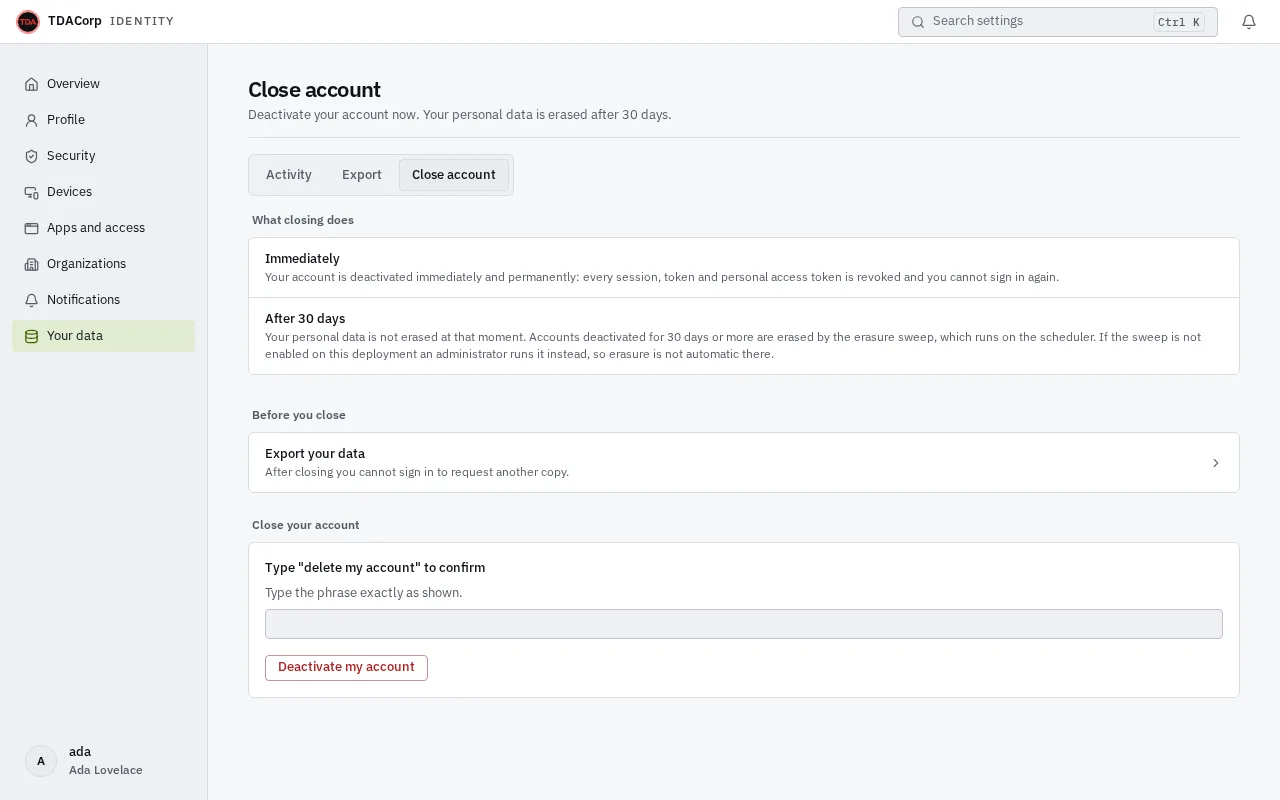Viewport: 1280px width, 800px height.
Task: Click the search magnifier icon
Action: coord(918,22)
